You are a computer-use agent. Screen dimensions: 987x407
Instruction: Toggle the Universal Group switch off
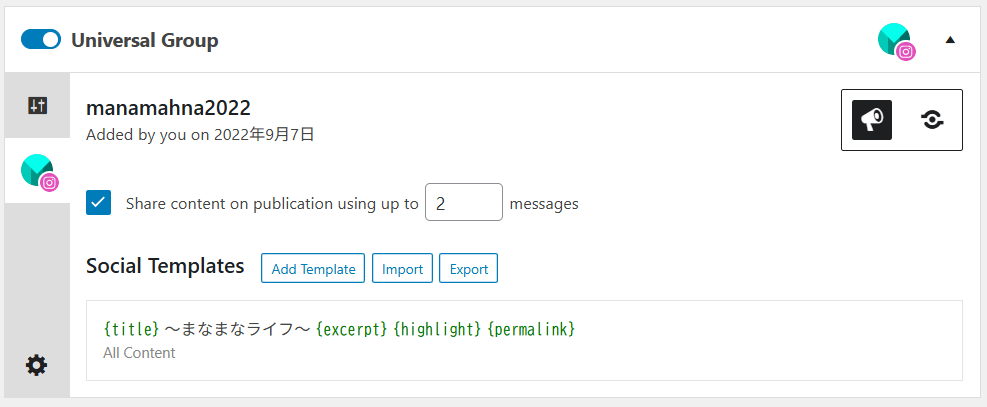(41, 40)
